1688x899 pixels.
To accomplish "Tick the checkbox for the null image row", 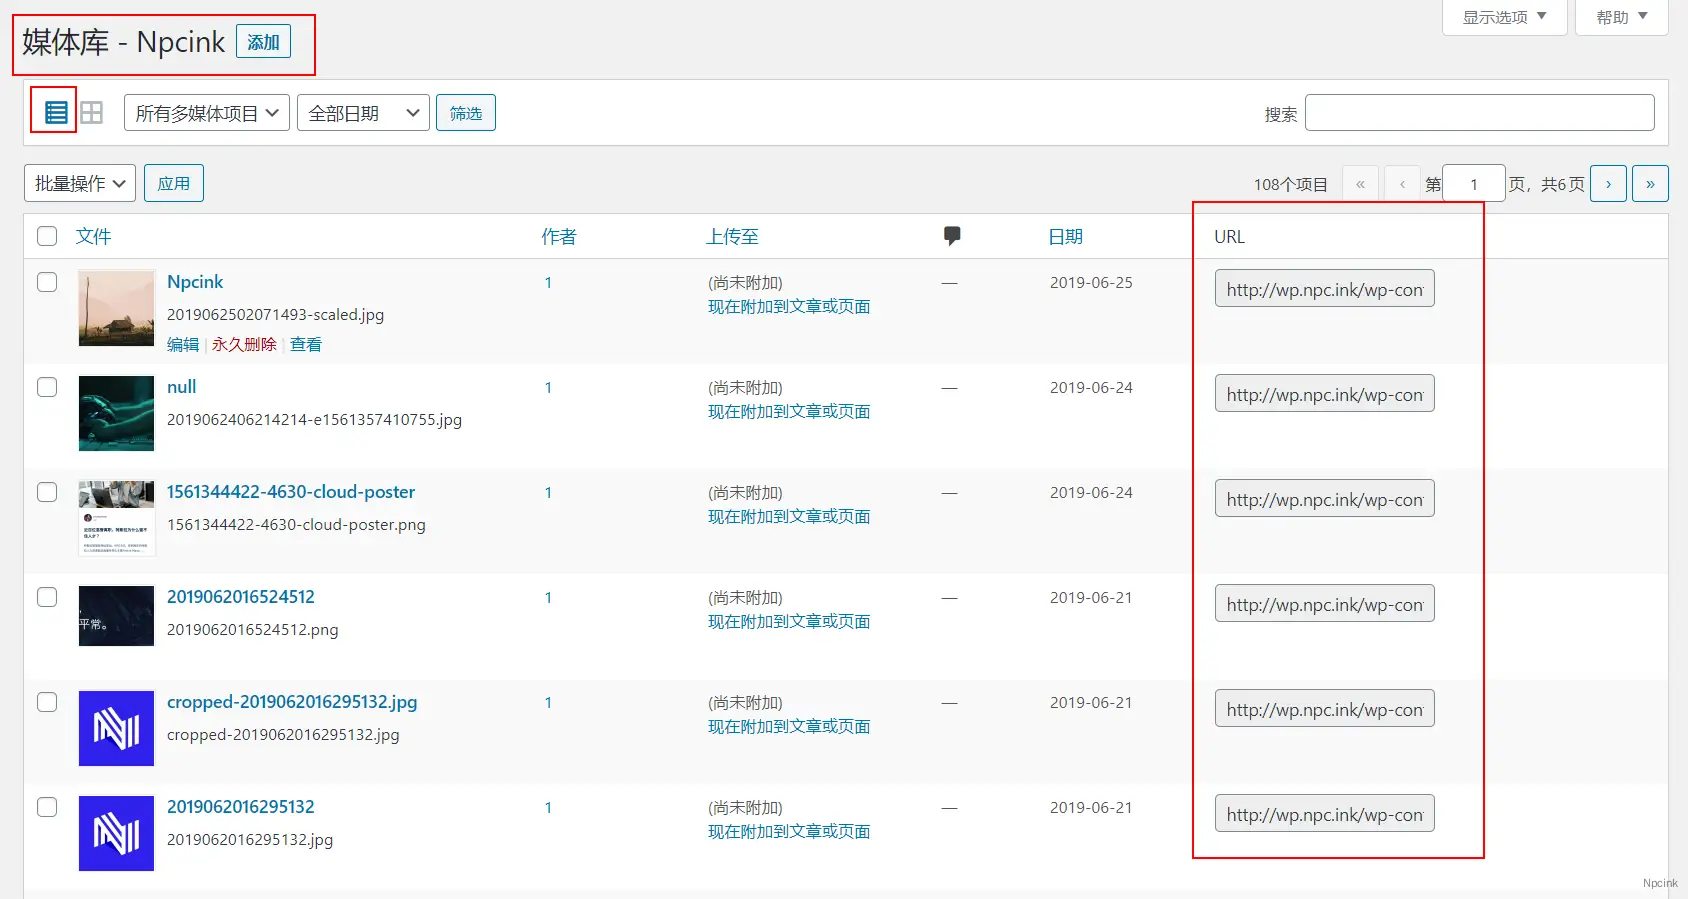I will 47,387.
